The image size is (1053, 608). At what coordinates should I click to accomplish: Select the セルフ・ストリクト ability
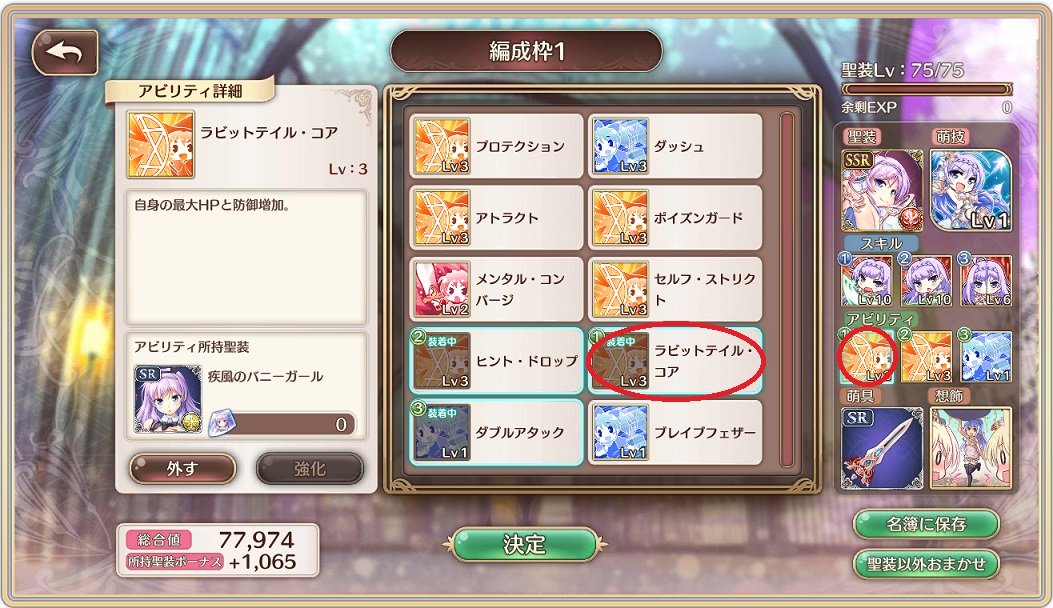point(675,290)
